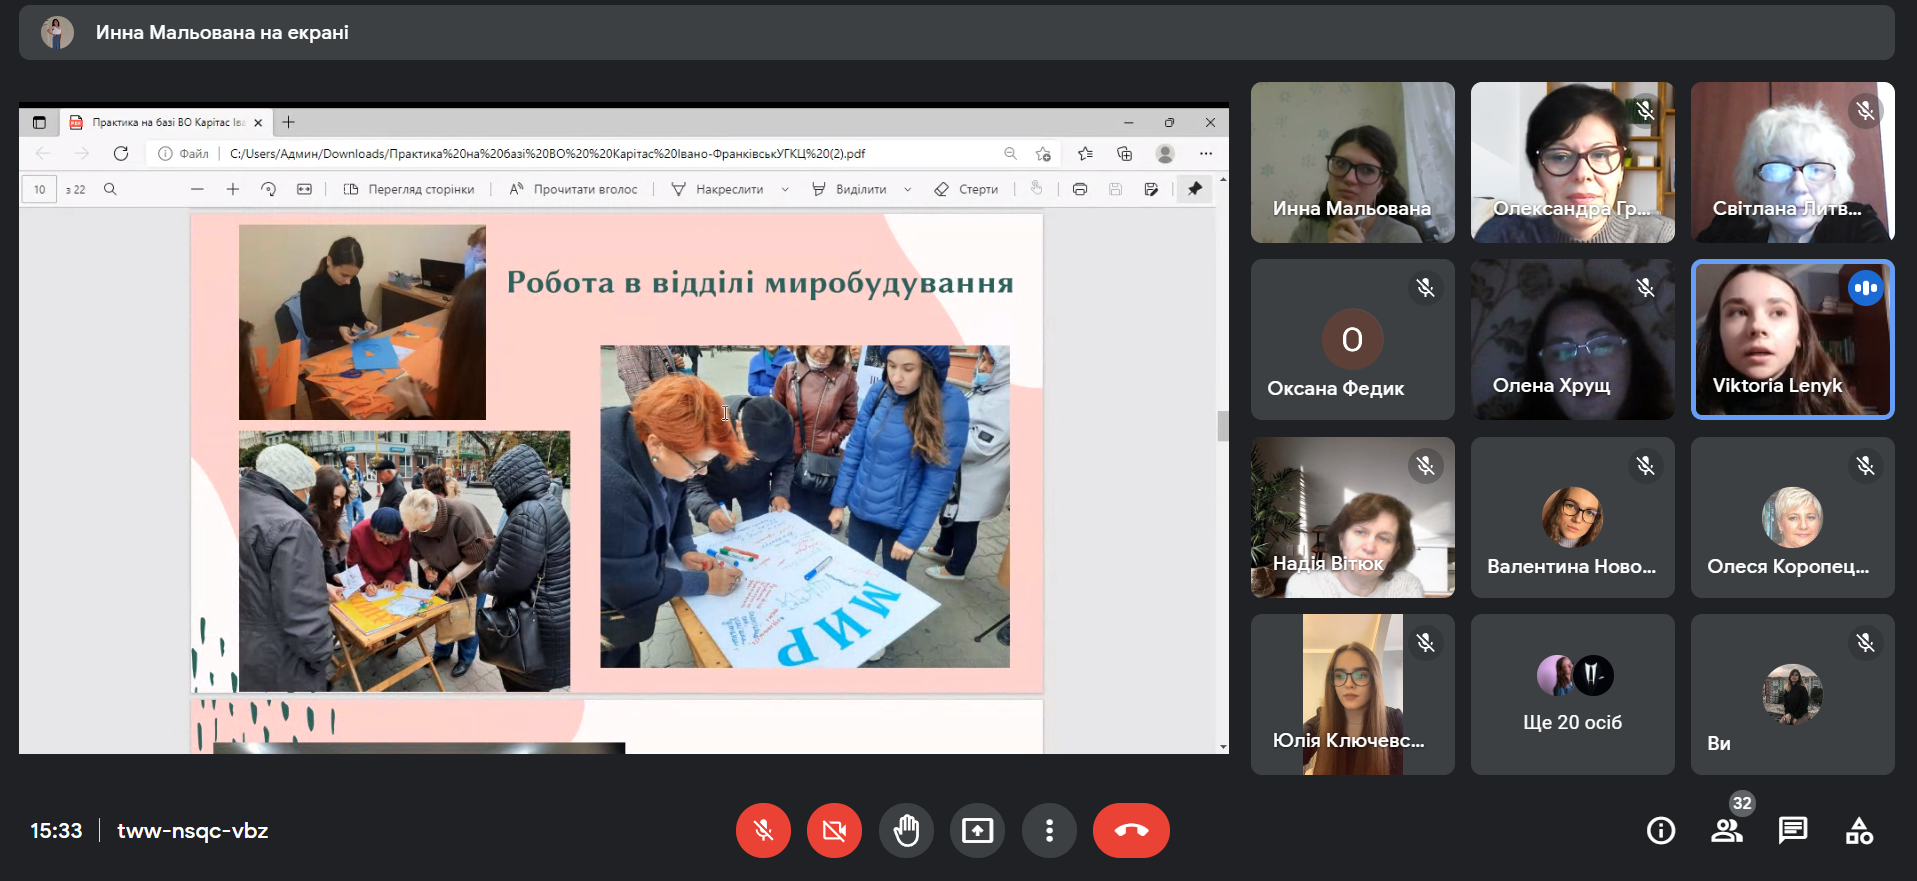Click the "Ще 20 осіб" tile
The height and width of the screenshot is (881, 1917).
click(1572, 694)
